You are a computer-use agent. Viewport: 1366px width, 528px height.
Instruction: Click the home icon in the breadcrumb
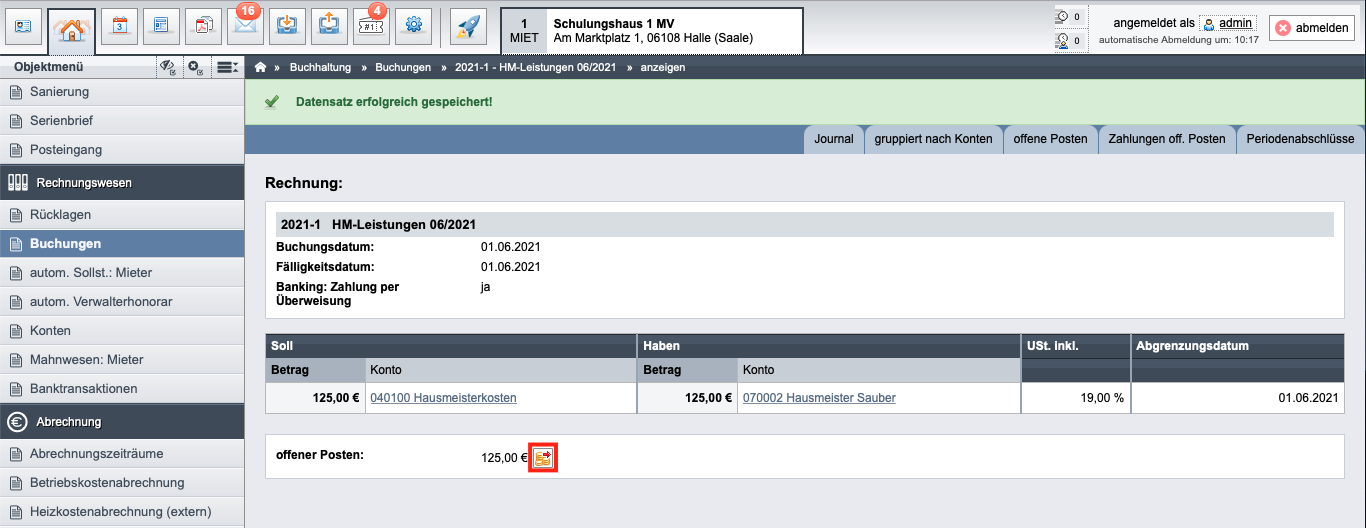(x=261, y=68)
